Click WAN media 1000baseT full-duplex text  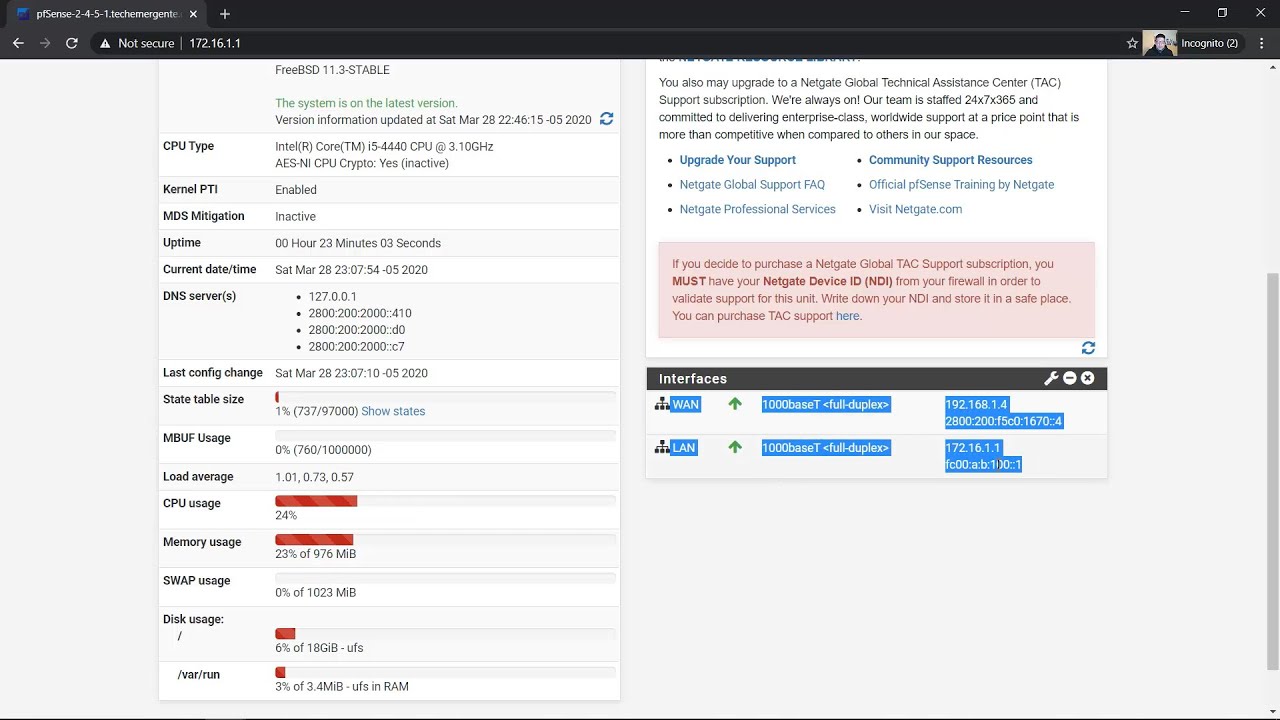[825, 405]
